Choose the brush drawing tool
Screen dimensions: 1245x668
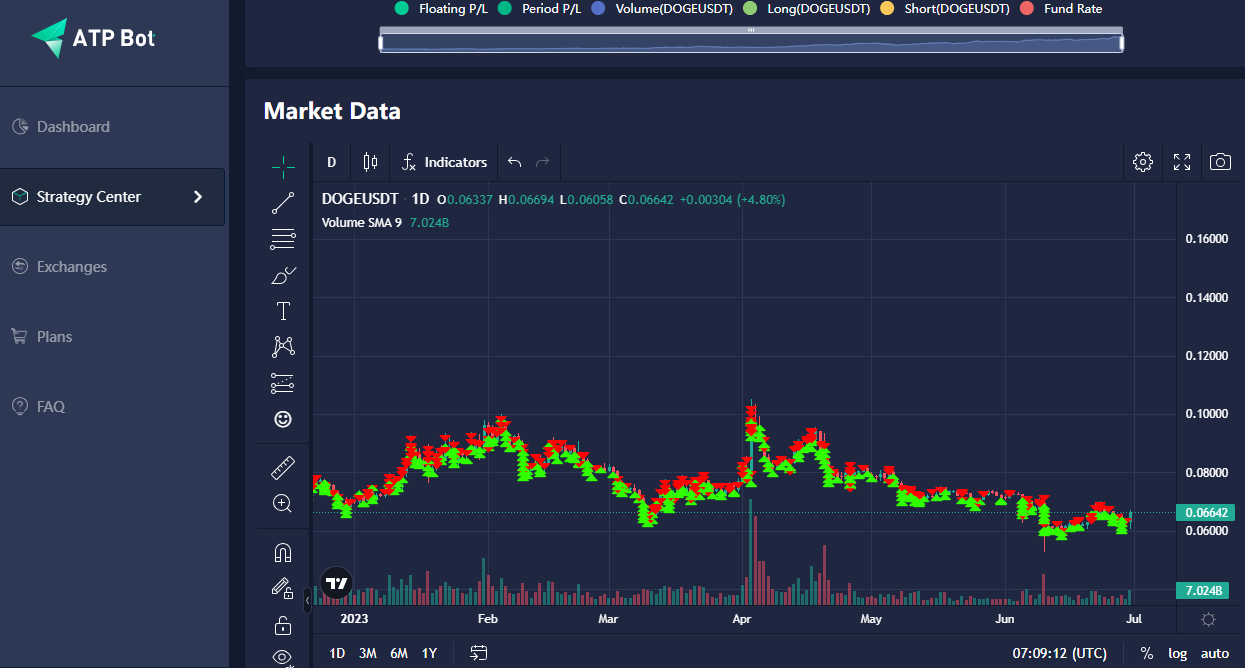[x=283, y=275]
